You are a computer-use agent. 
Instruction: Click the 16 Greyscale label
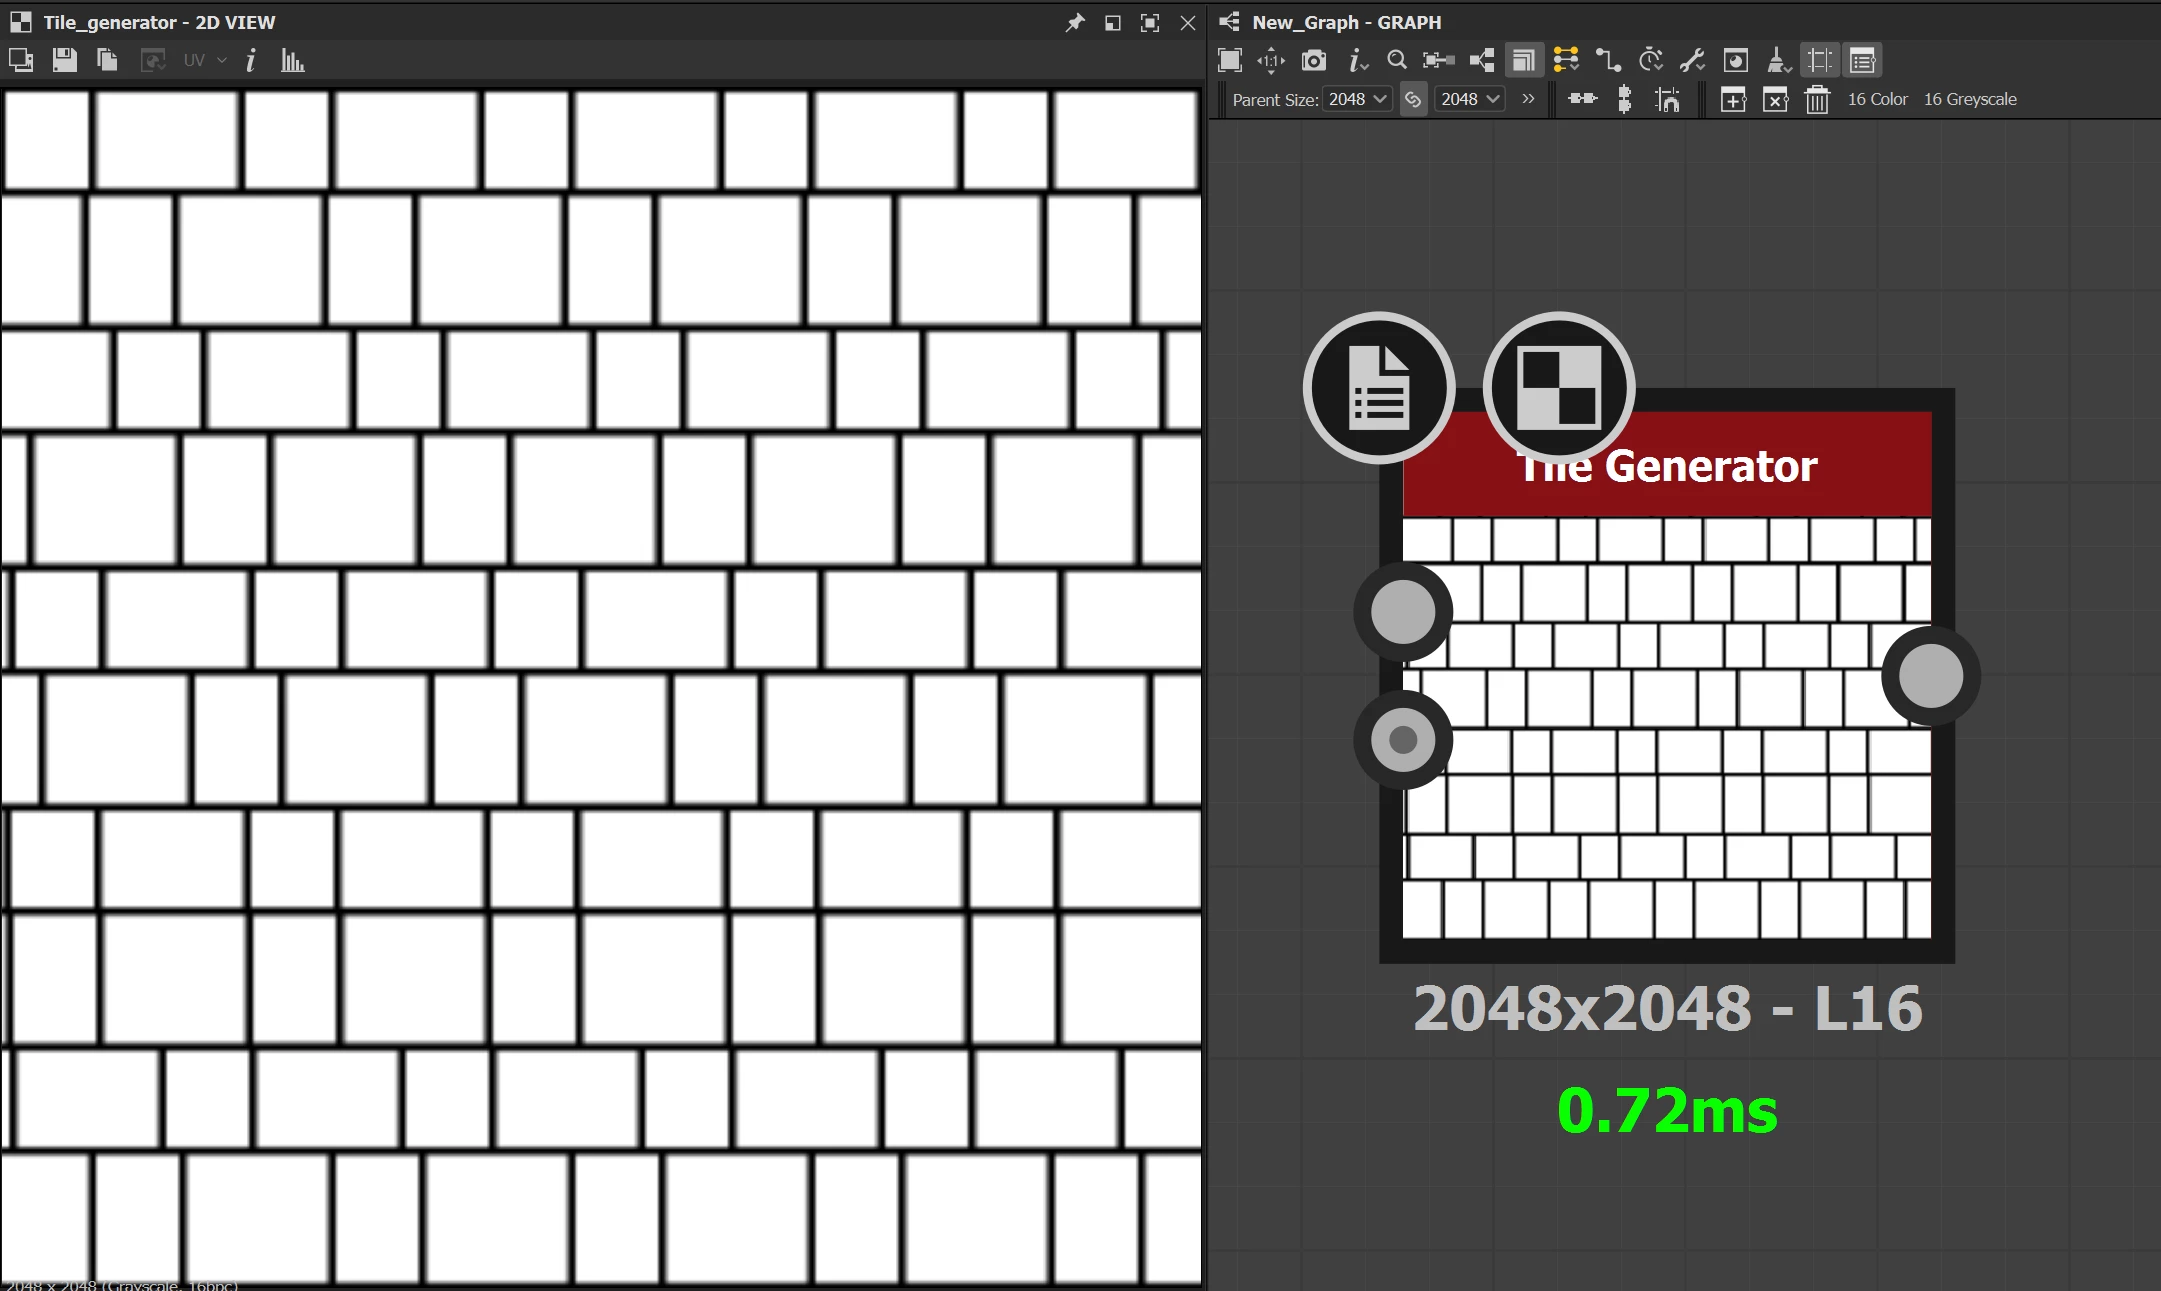1969,99
